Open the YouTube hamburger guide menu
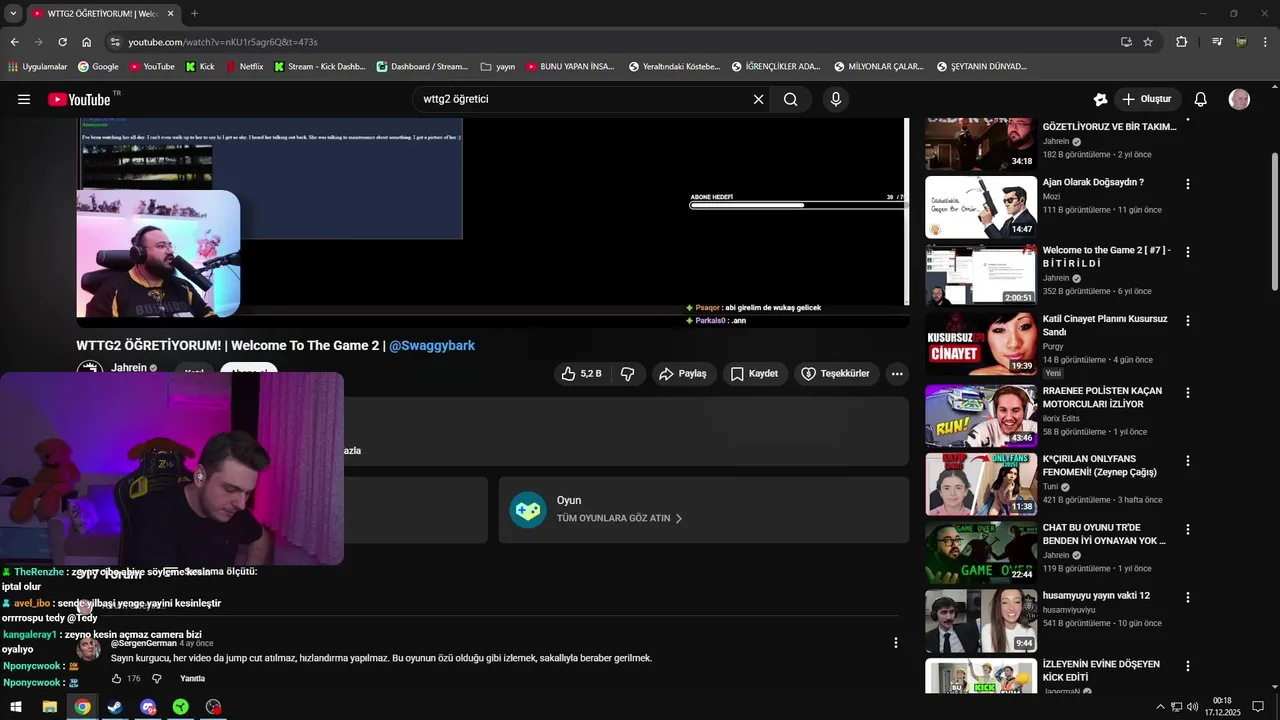1280x720 pixels. click(24, 99)
